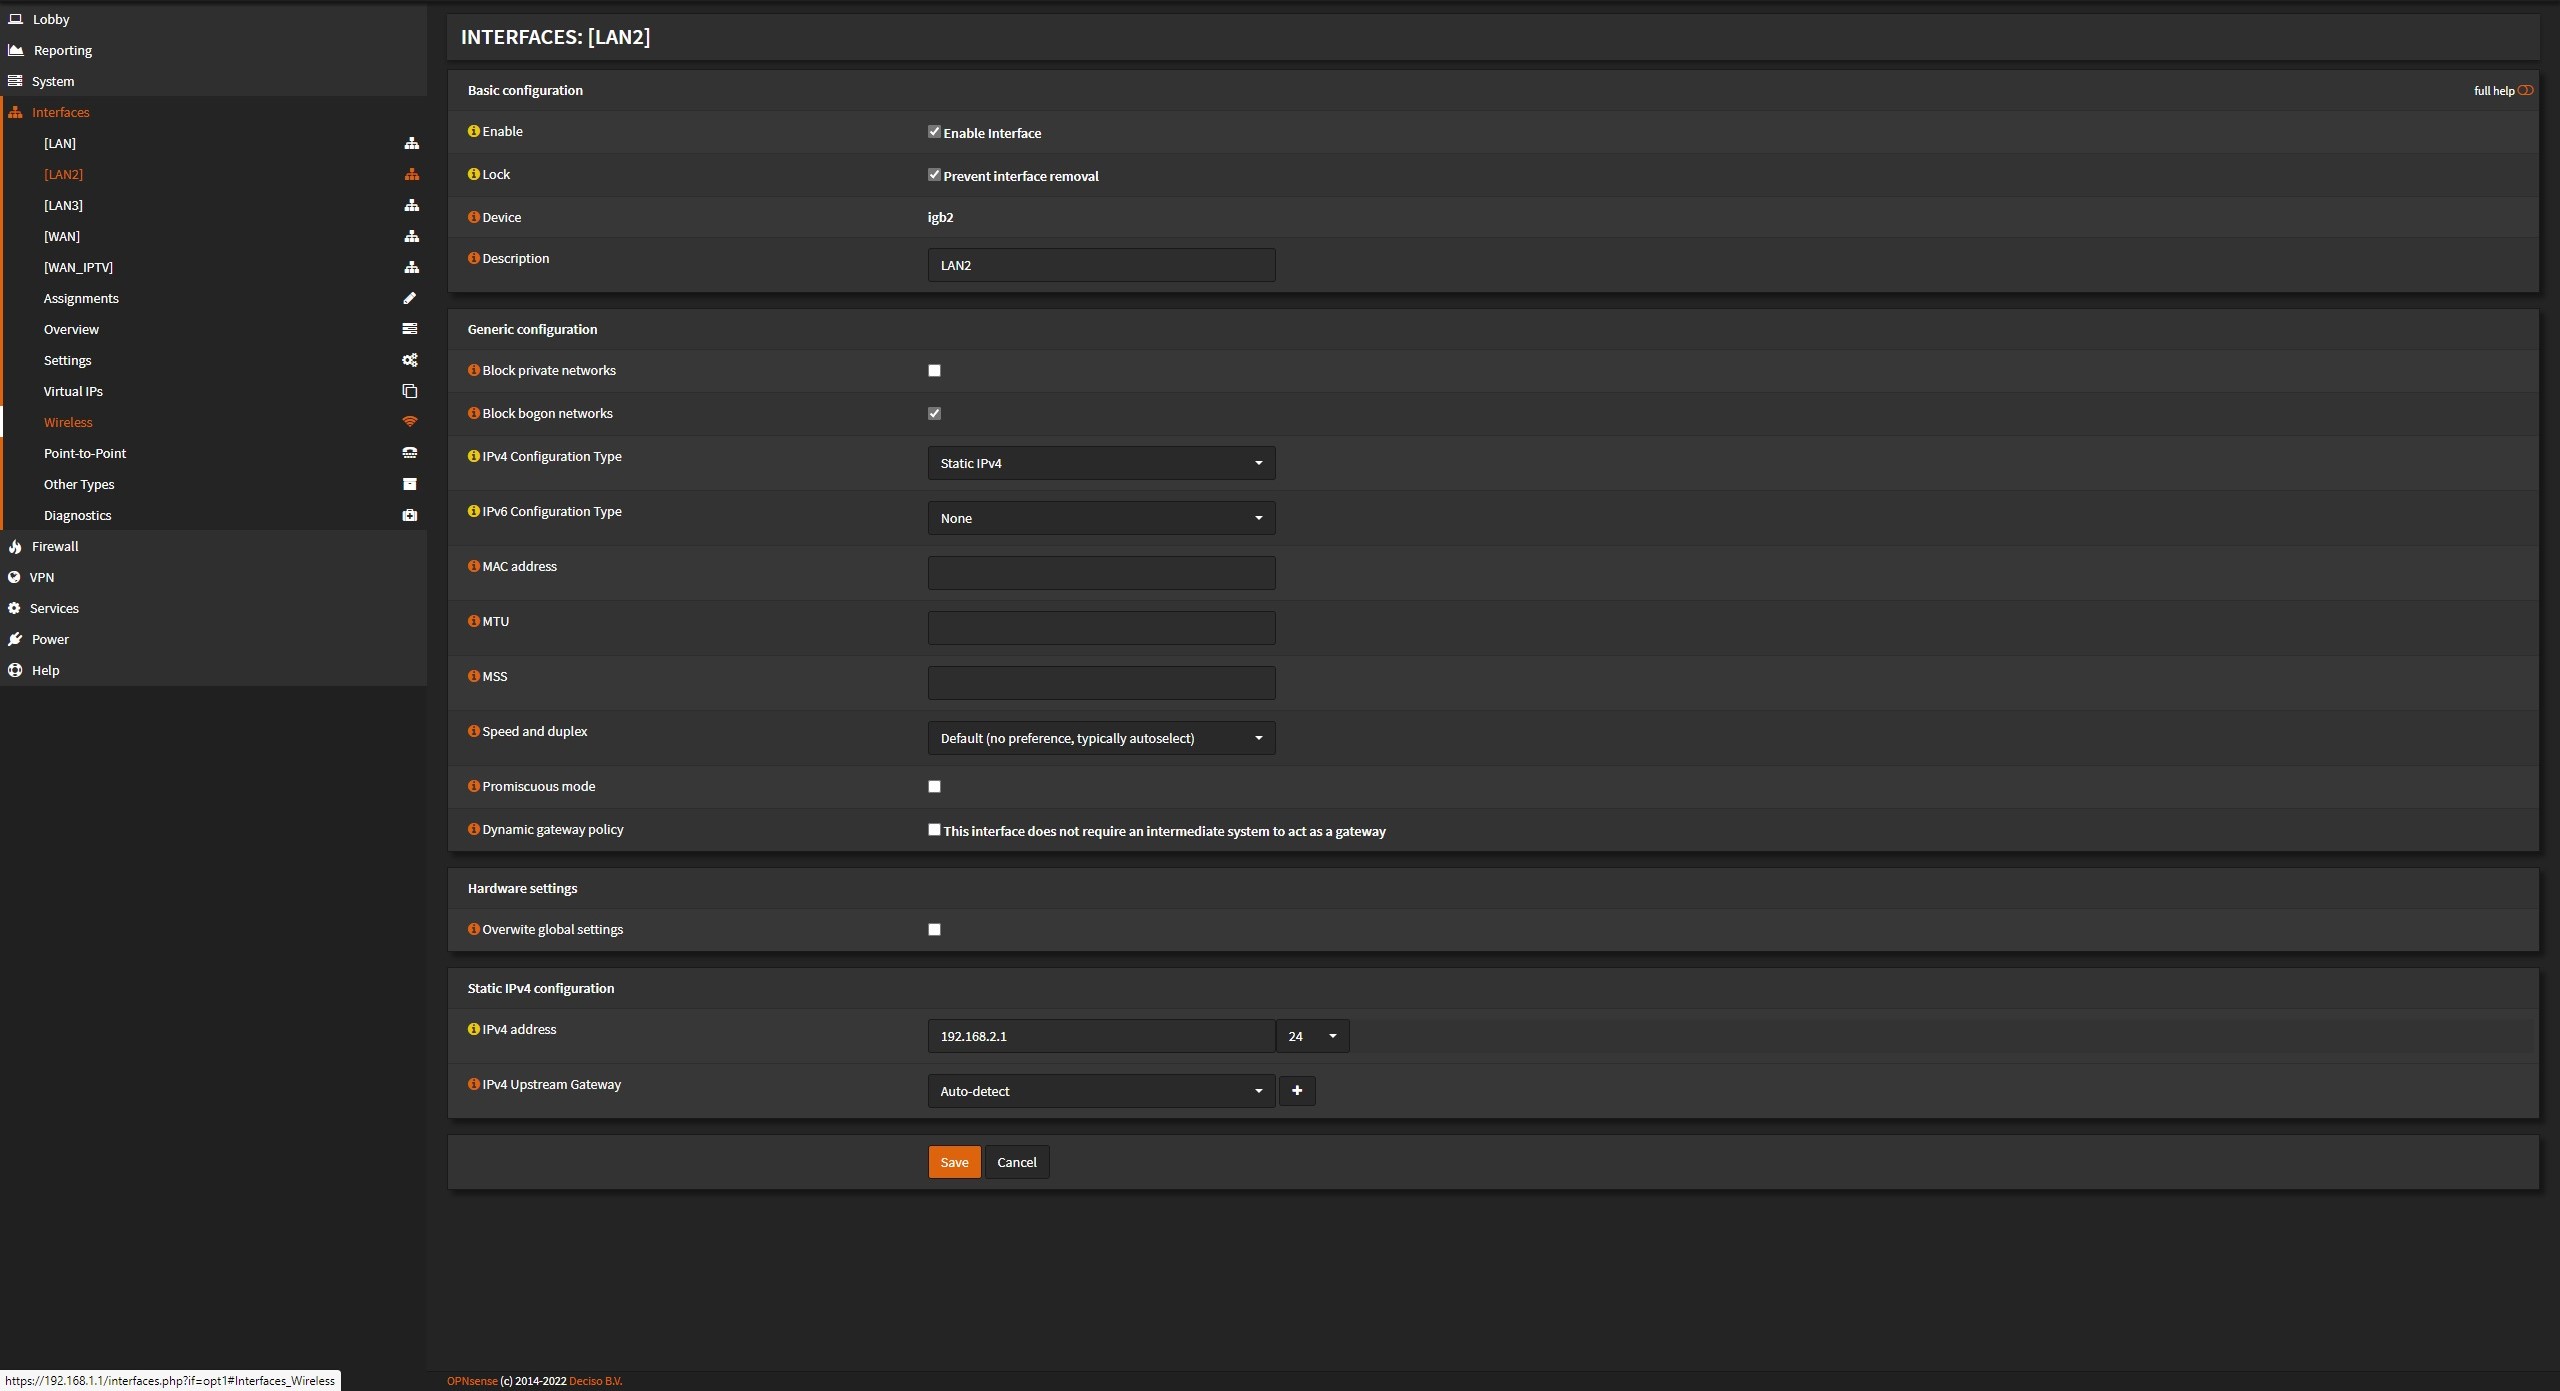Viewport: 2560px width, 1391px height.
Task: Click plus icon to add upstream gateway
Action: pyautogui.click(x=1297, y=1091)
